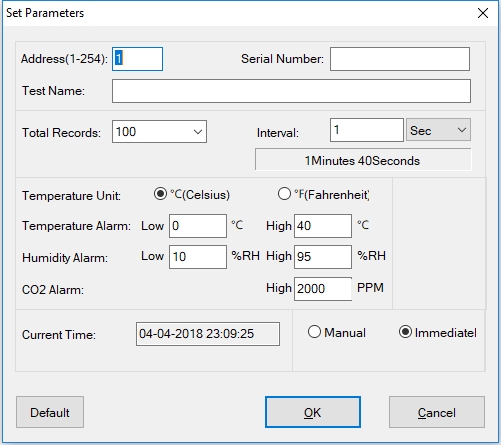Image resolution: width=501 pixels, height=445 pixels.
Task: Edit the CO2 Alarm High value
Action: point(323,289)
